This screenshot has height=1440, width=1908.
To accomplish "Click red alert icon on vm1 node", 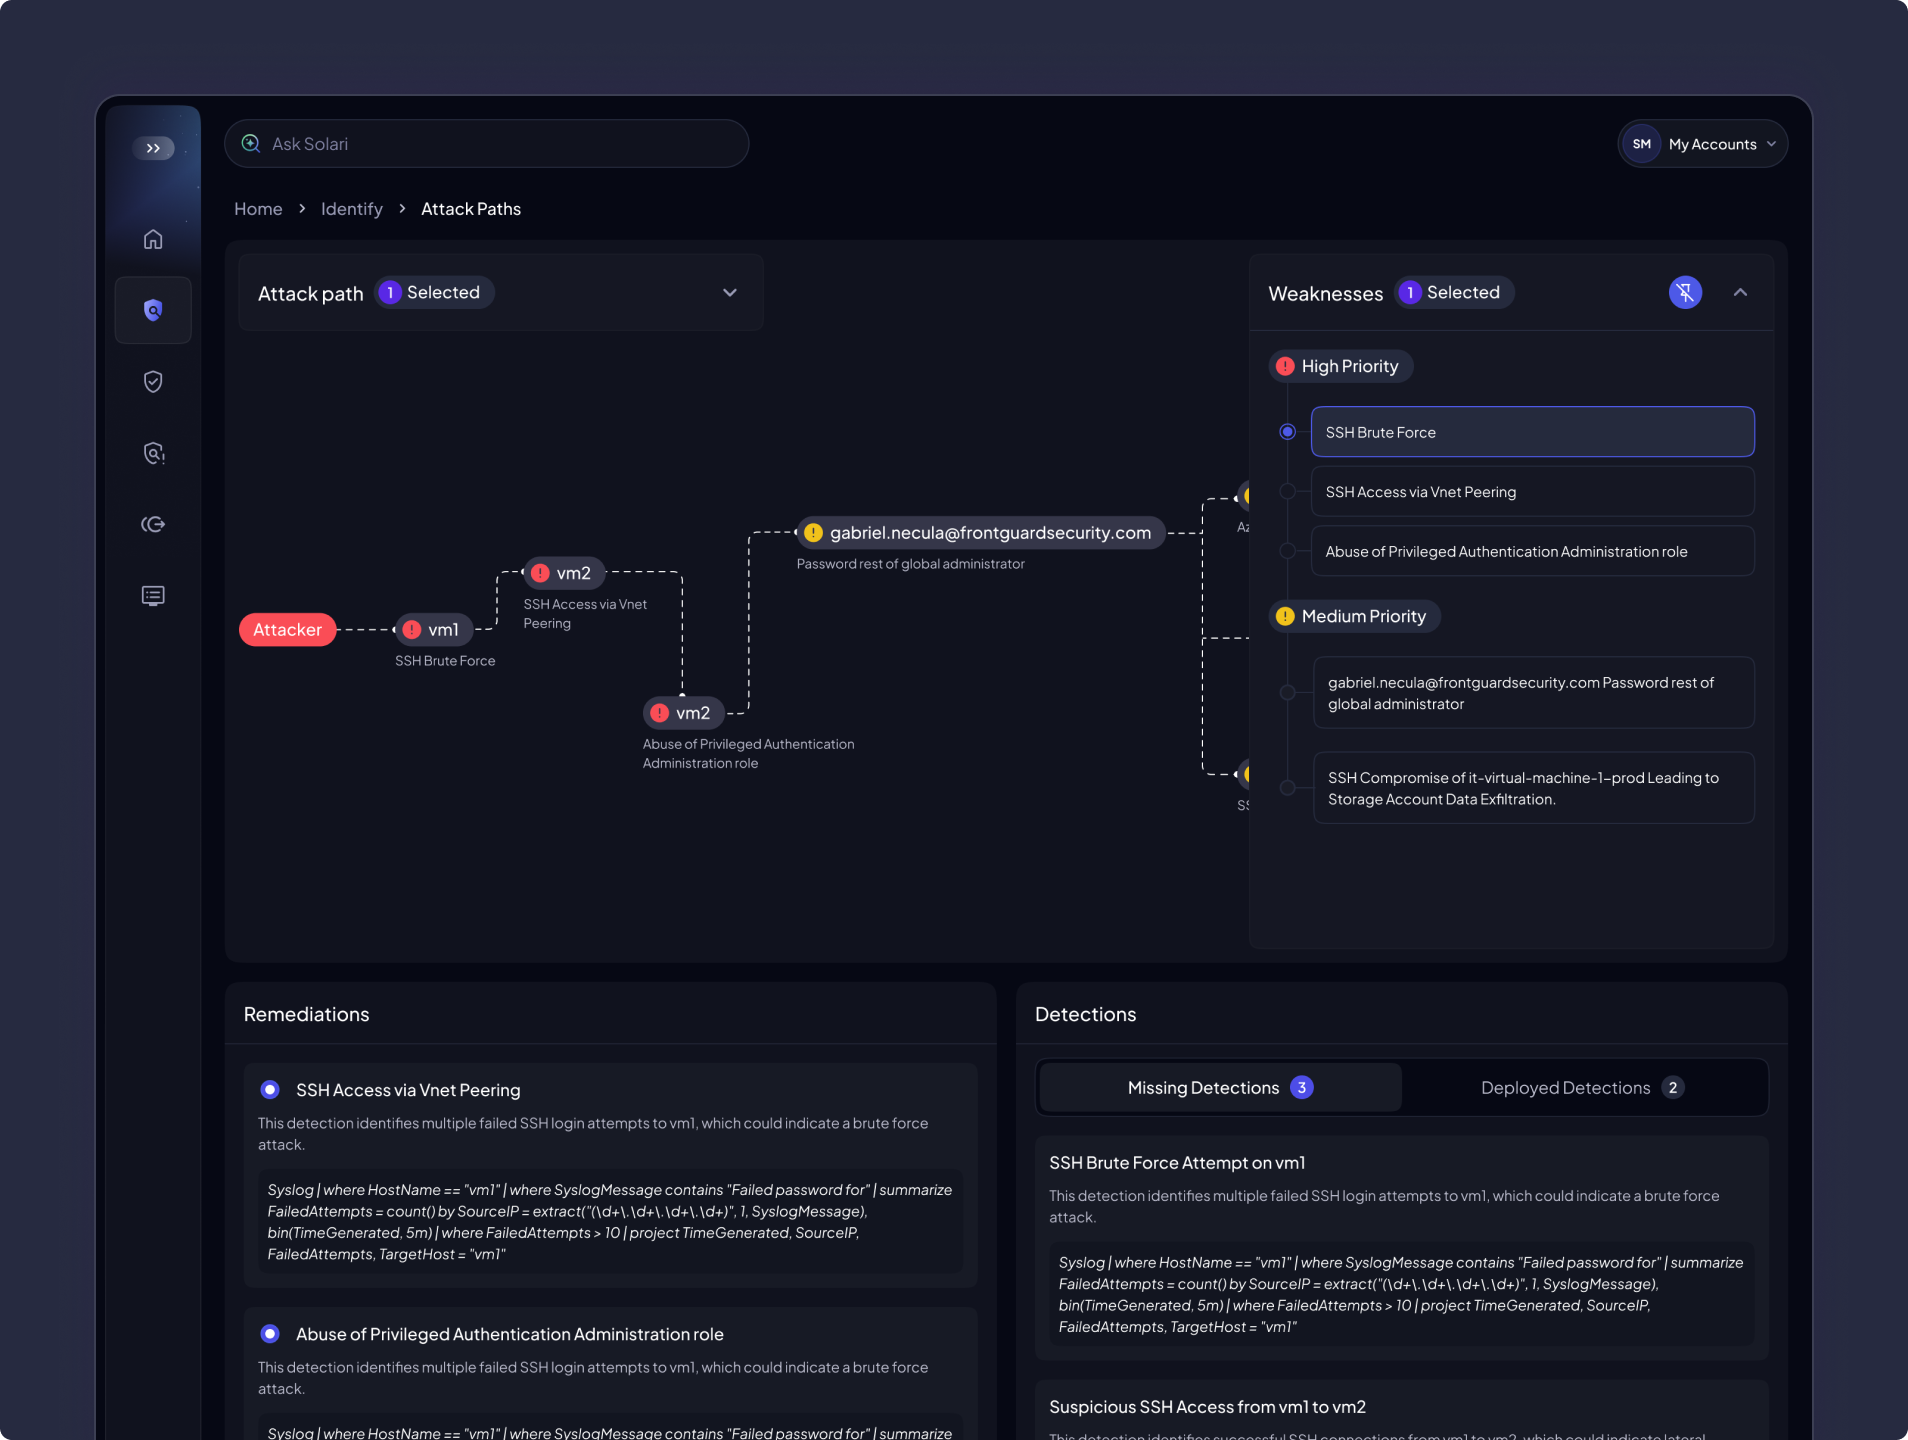I will pyautogui.click(x=412, y=630).
